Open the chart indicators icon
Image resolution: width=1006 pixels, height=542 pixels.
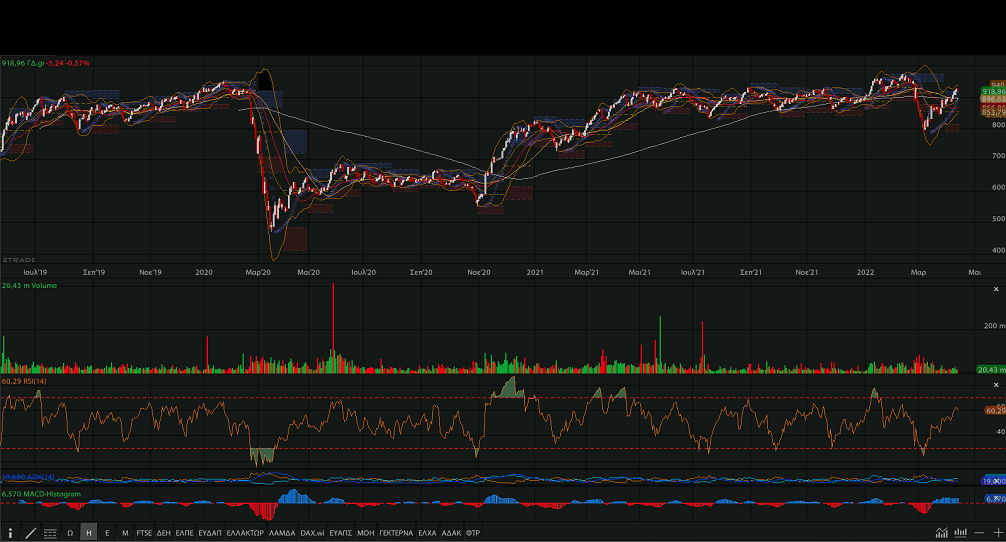point(942,533)
